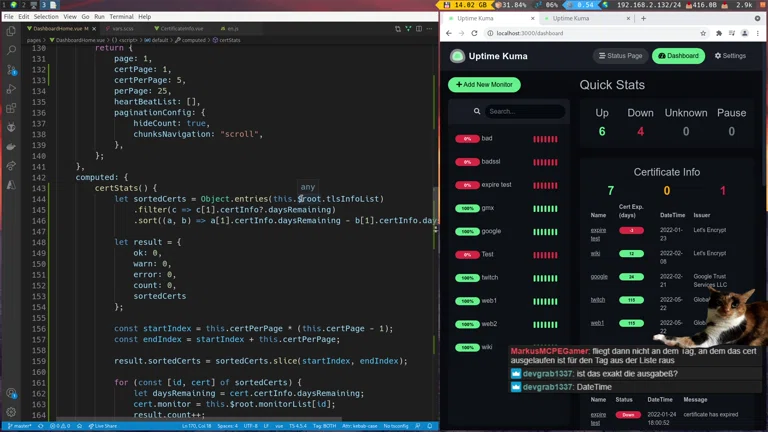The image size is (768, 432).
Task: Open the 'wiki' link in Certificate Info table
Action: pyautogui.click(x=595, y=254)
